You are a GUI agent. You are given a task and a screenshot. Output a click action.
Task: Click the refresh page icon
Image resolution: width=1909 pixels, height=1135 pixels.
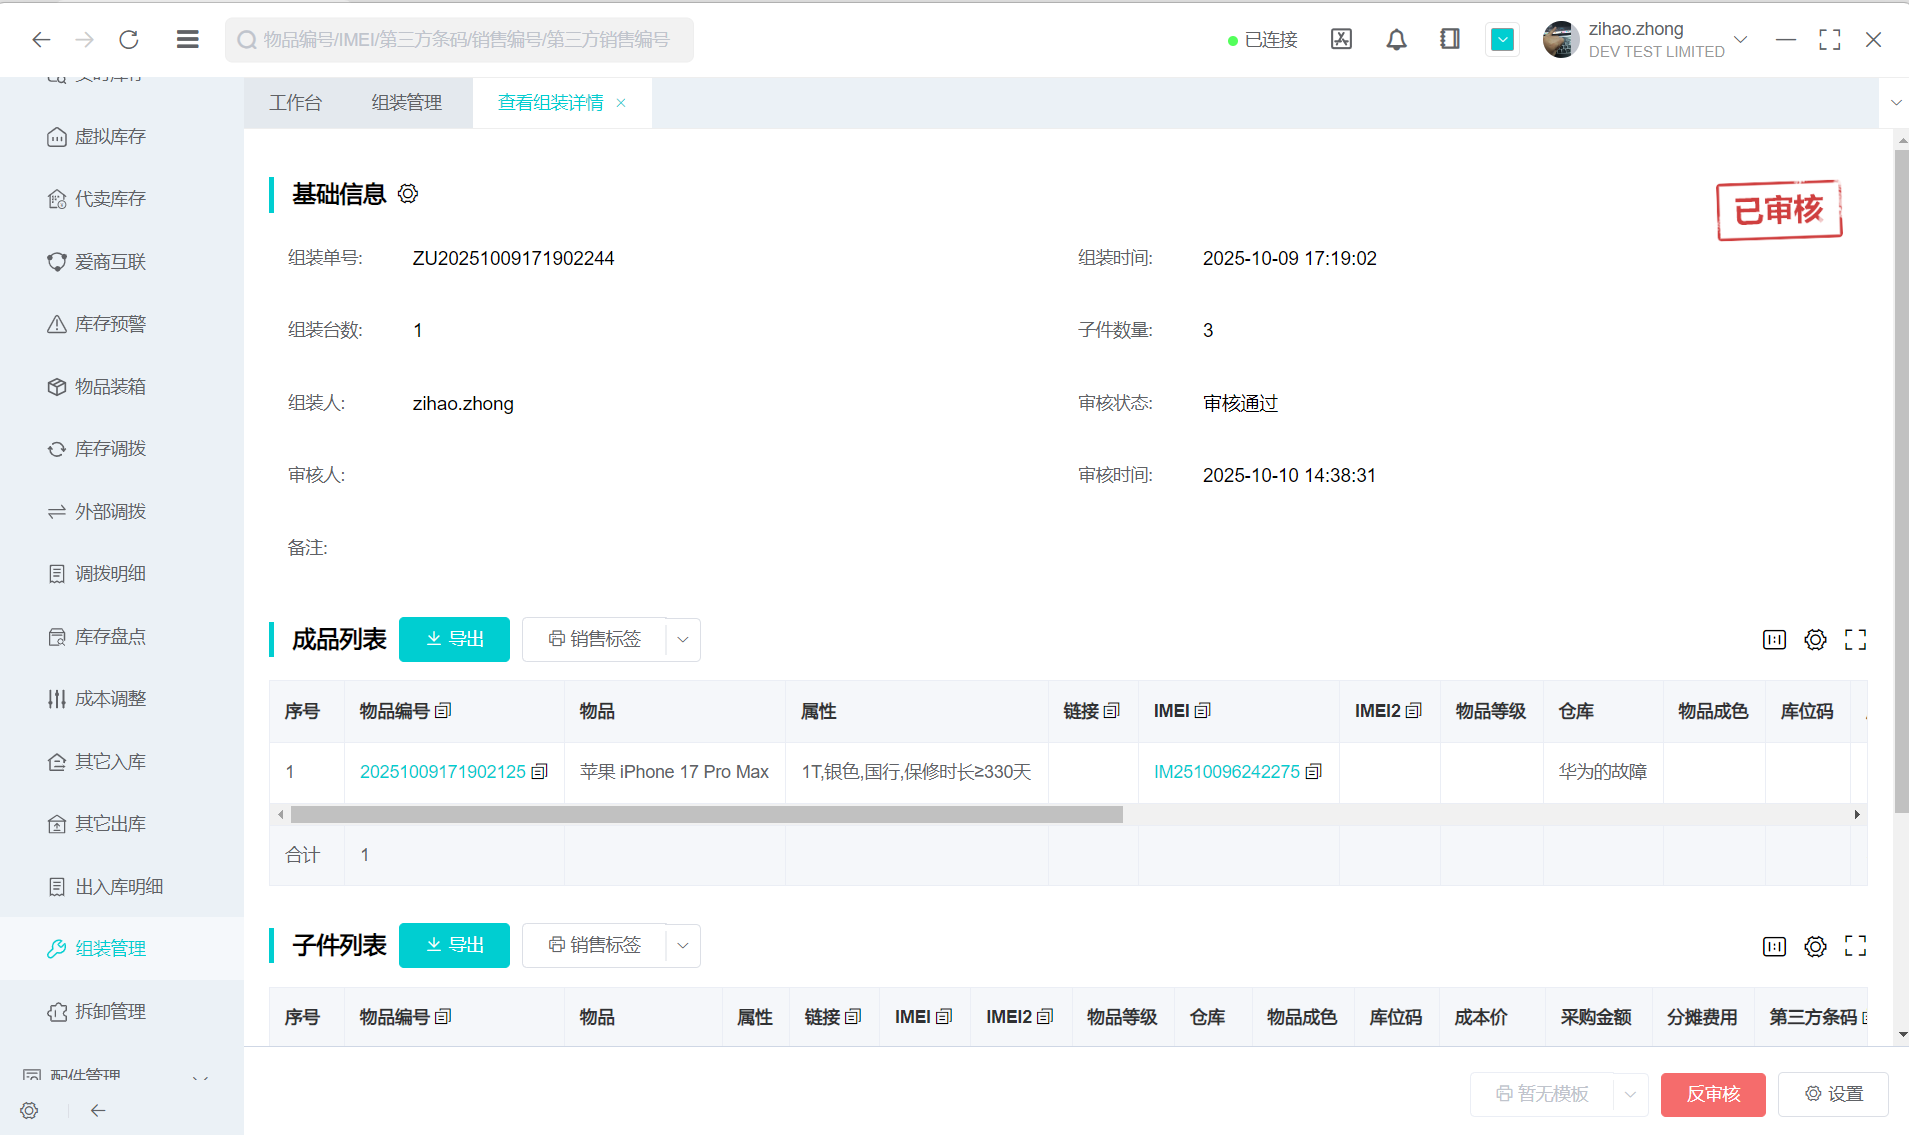pos(129,40)
